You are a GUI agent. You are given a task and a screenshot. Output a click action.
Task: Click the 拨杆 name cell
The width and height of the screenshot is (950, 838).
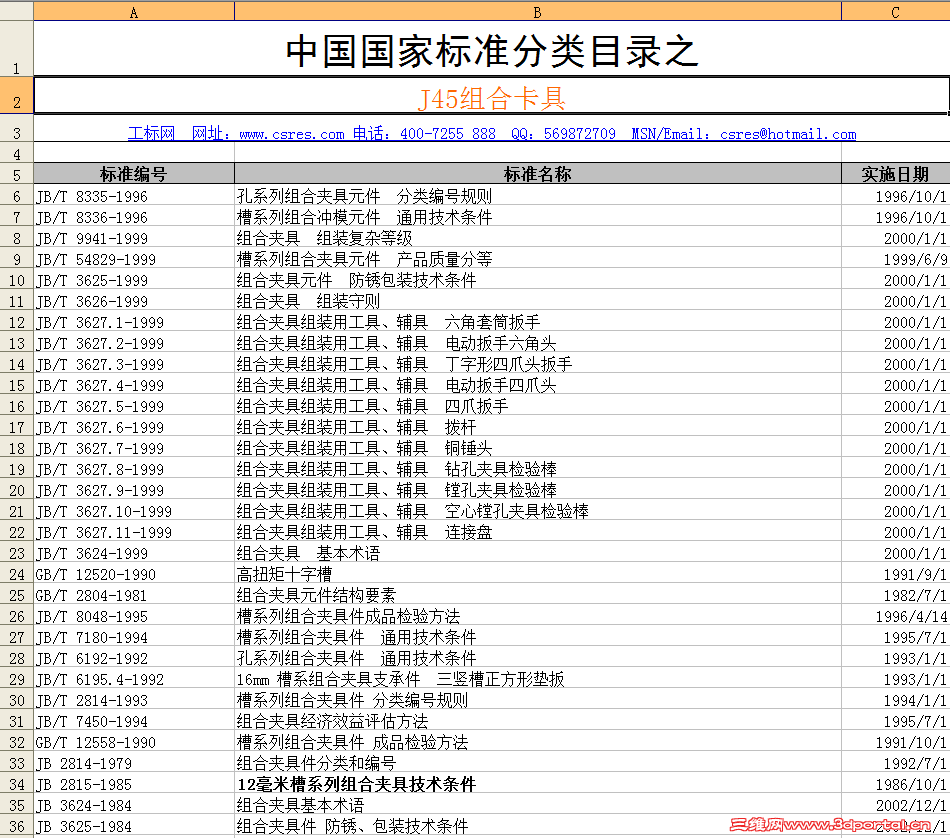tap(537, 427)
